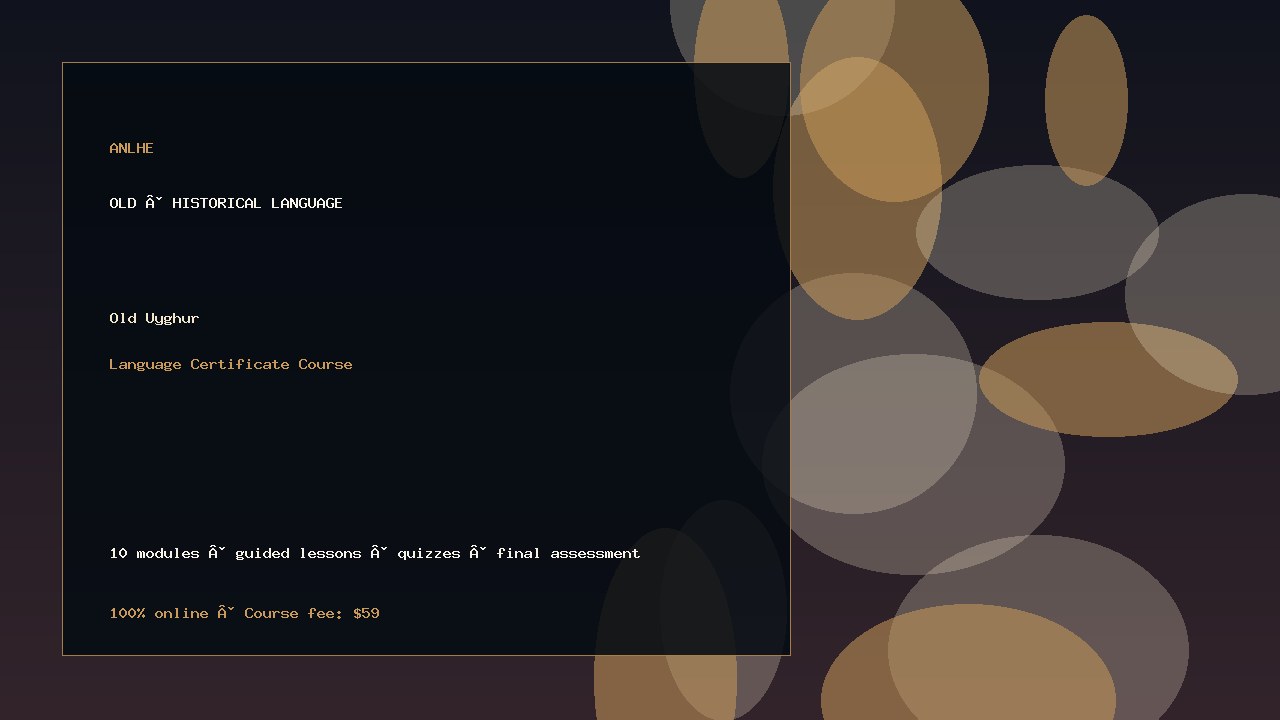
Task: Click the Old Uyghur course title
Action: 154,318
